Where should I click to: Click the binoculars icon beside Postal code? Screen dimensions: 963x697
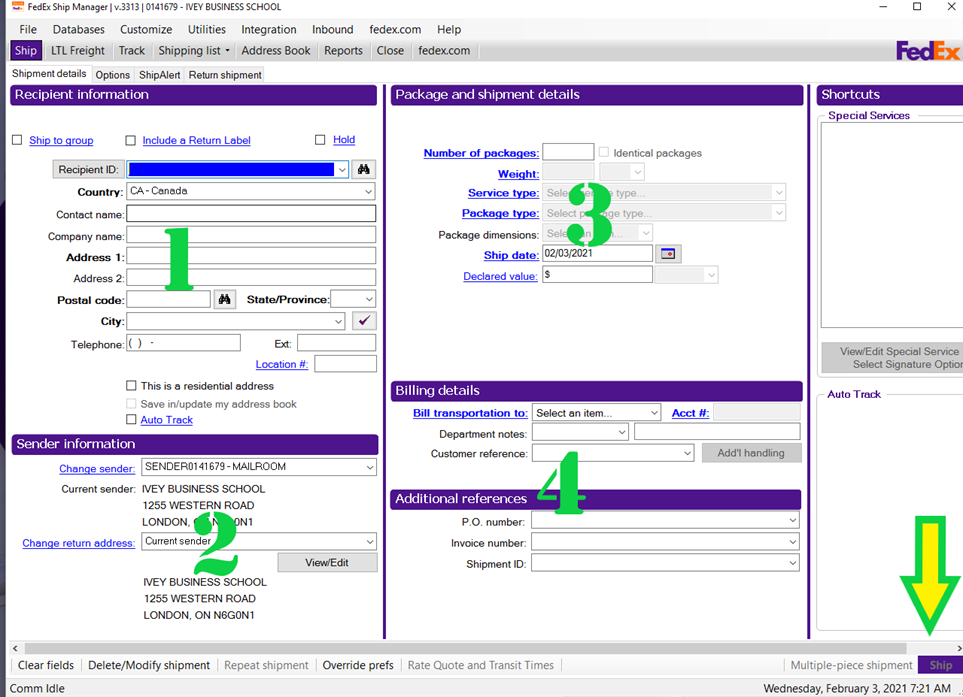click(x=225, y=299)
